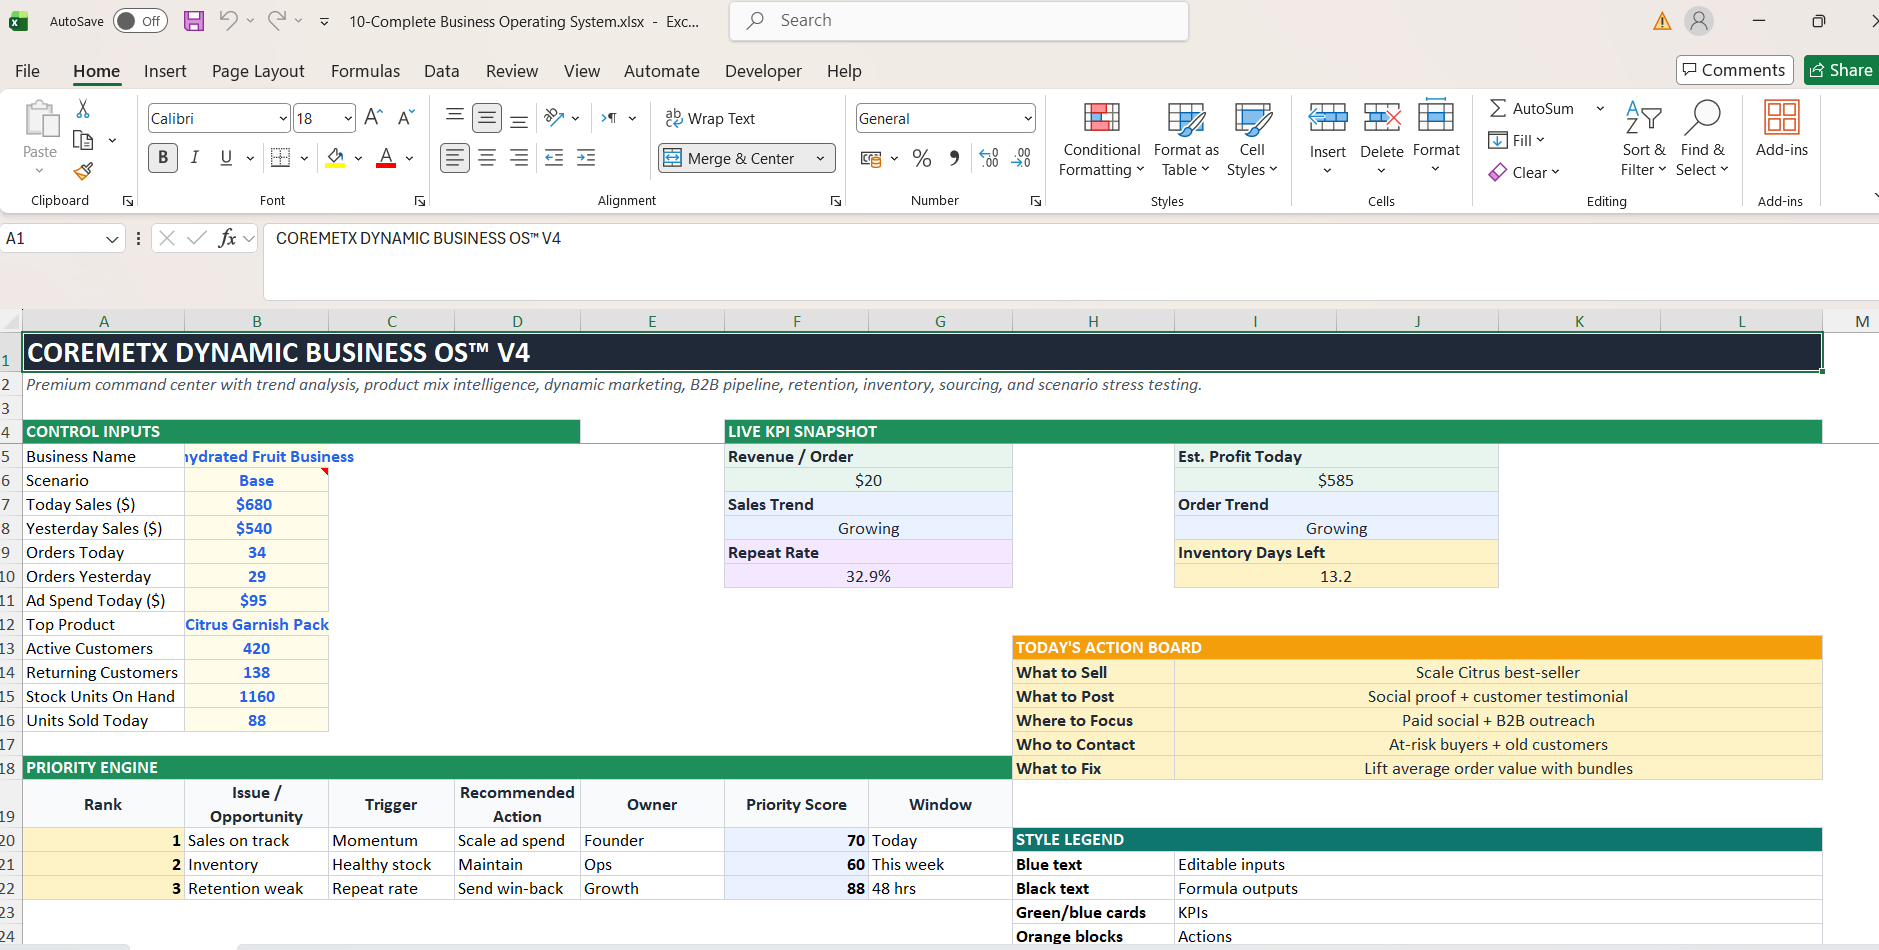Click Decrease Font Size icon
Image resolution: width=1879 pixels, height=950 pixels.
pos(406,118)
